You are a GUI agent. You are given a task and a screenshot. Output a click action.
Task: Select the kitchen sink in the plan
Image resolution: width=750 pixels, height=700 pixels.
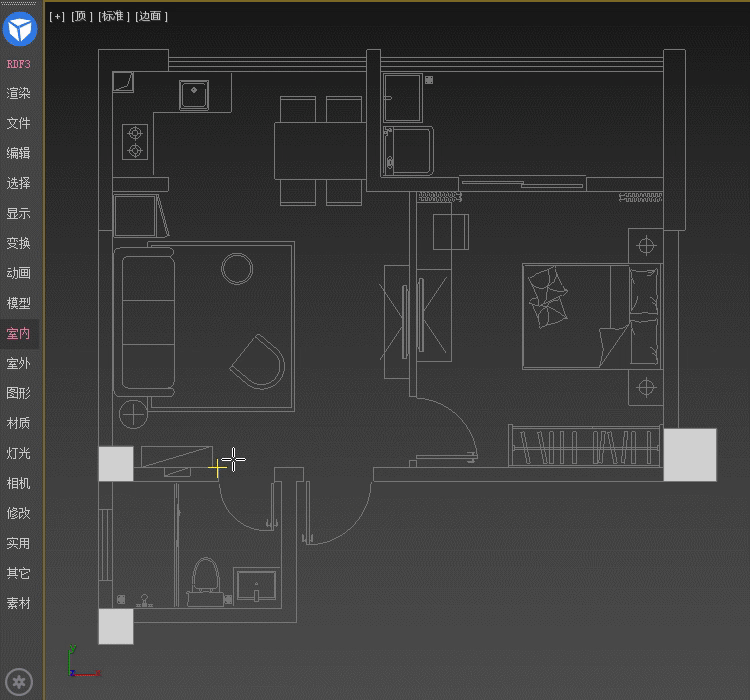pyautogui.click(x=194, y=95)
